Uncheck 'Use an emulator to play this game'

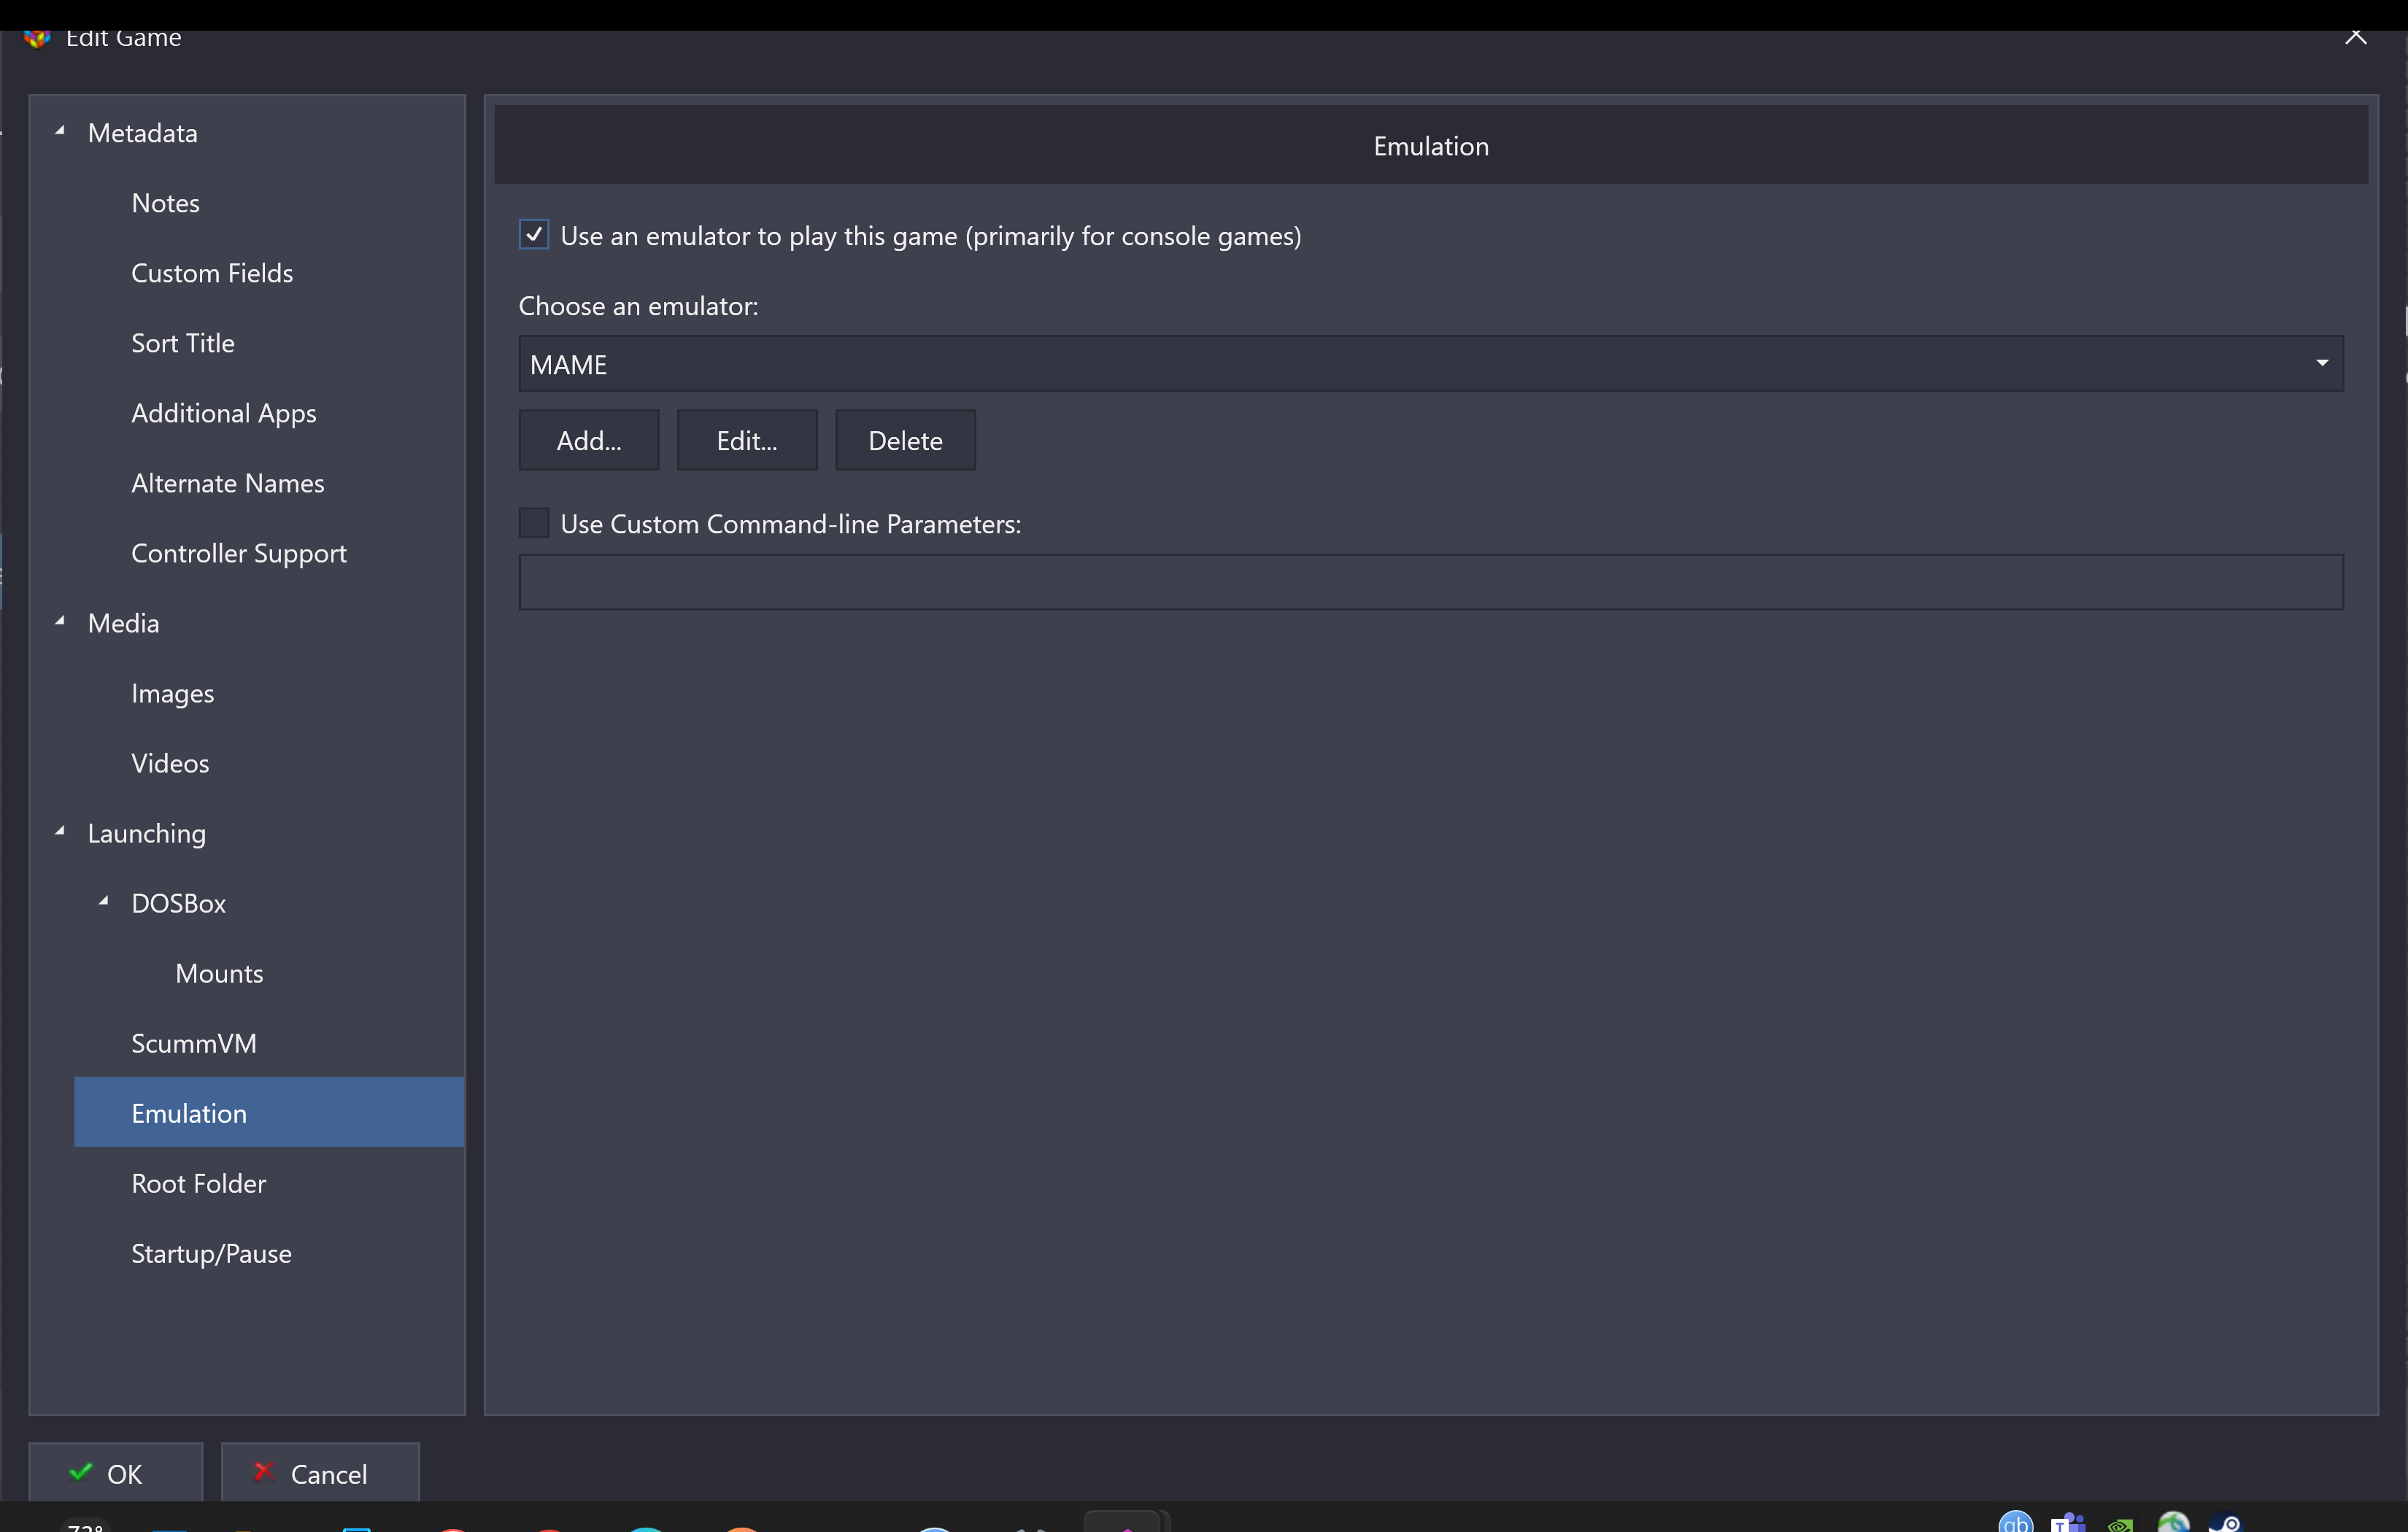534,235
